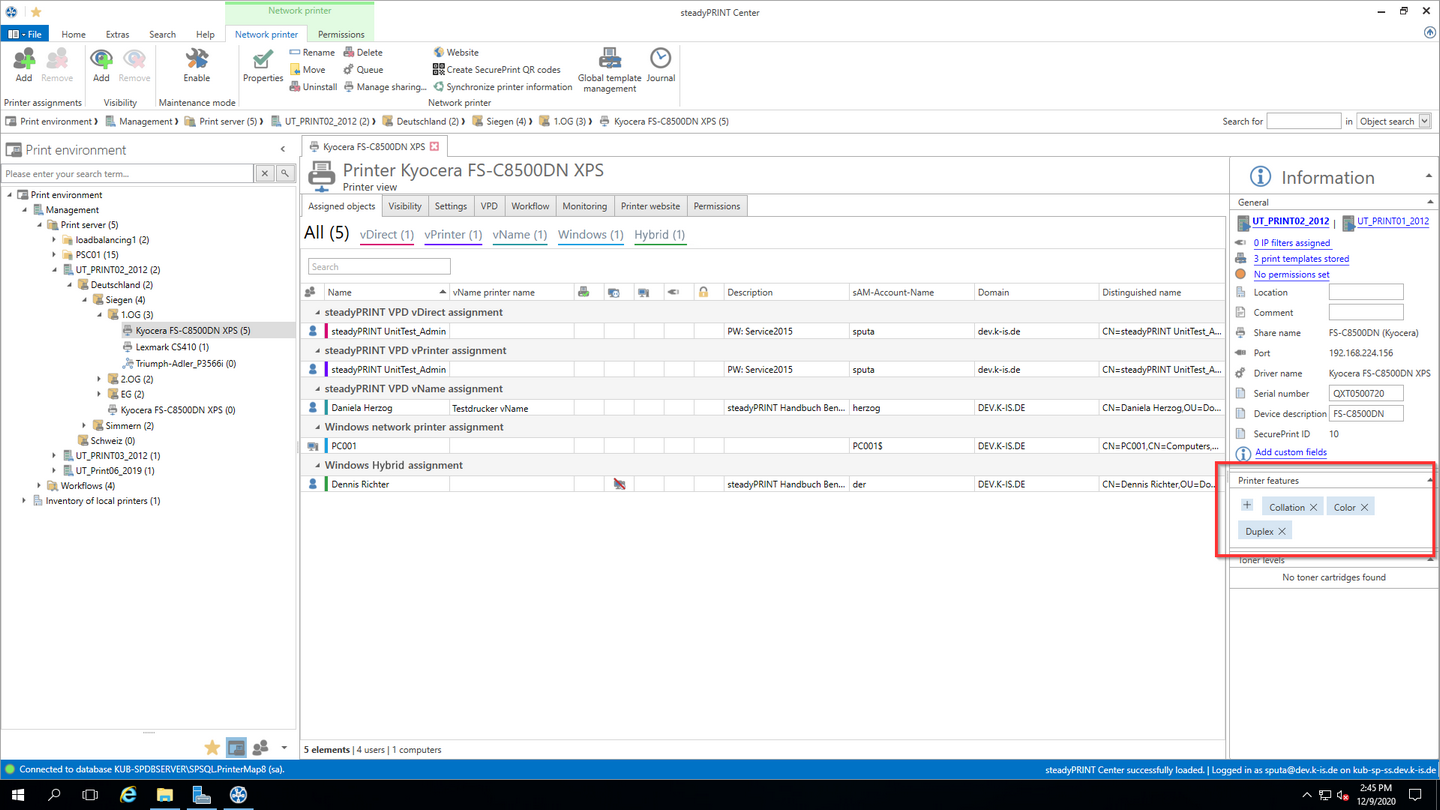The height and width of the screenshot is (810, 1440).
Task: Click Windows Start button
Action: (x=18, y=795)
